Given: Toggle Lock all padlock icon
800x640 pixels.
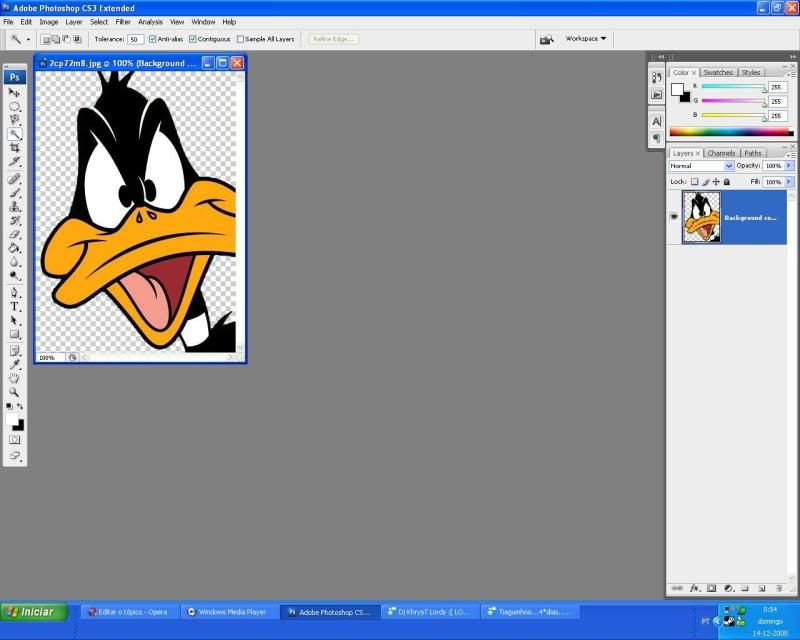Looking at the screenshot, I should point(727,182).
